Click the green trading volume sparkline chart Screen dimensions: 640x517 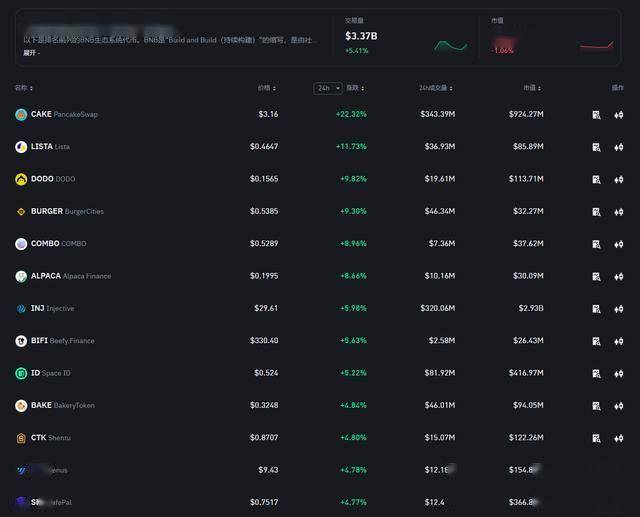point(451,46)
